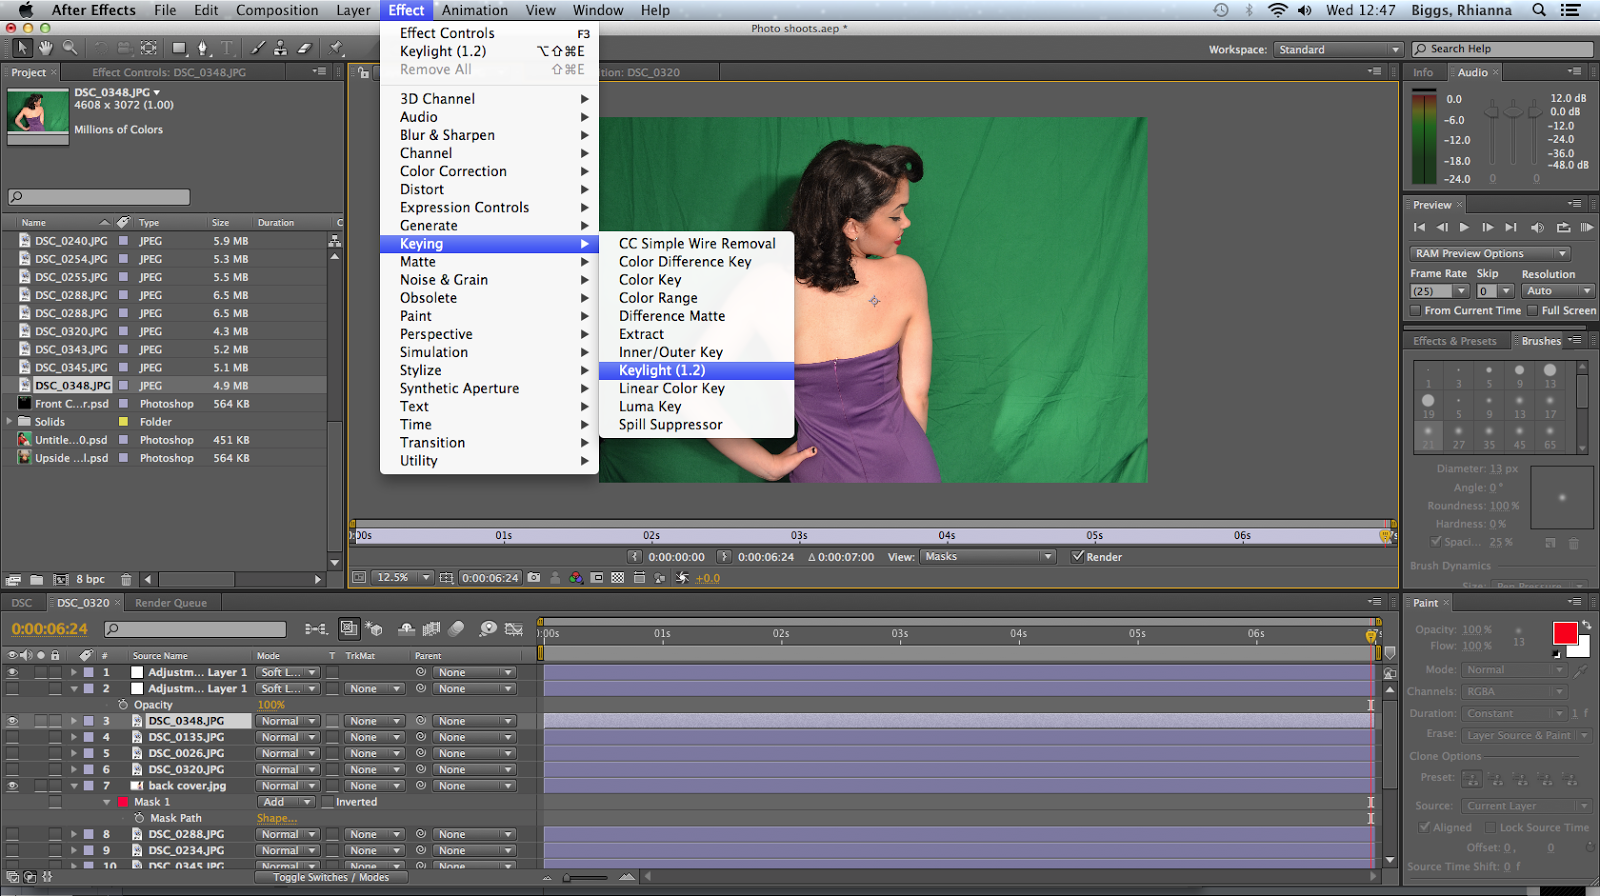Toggle the Aligned clone checkbox
This screenshot has height=896, width=1600.
1424,827
